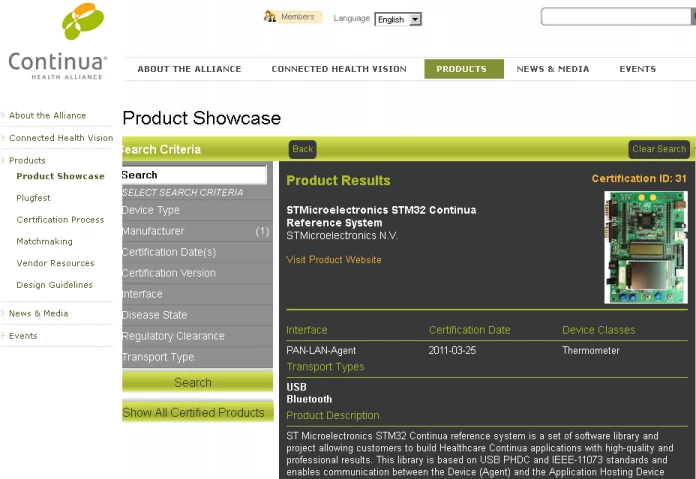Expand the Disease State criteria
This screenshot has height=479, width=696.
click(x=197, y=315)
